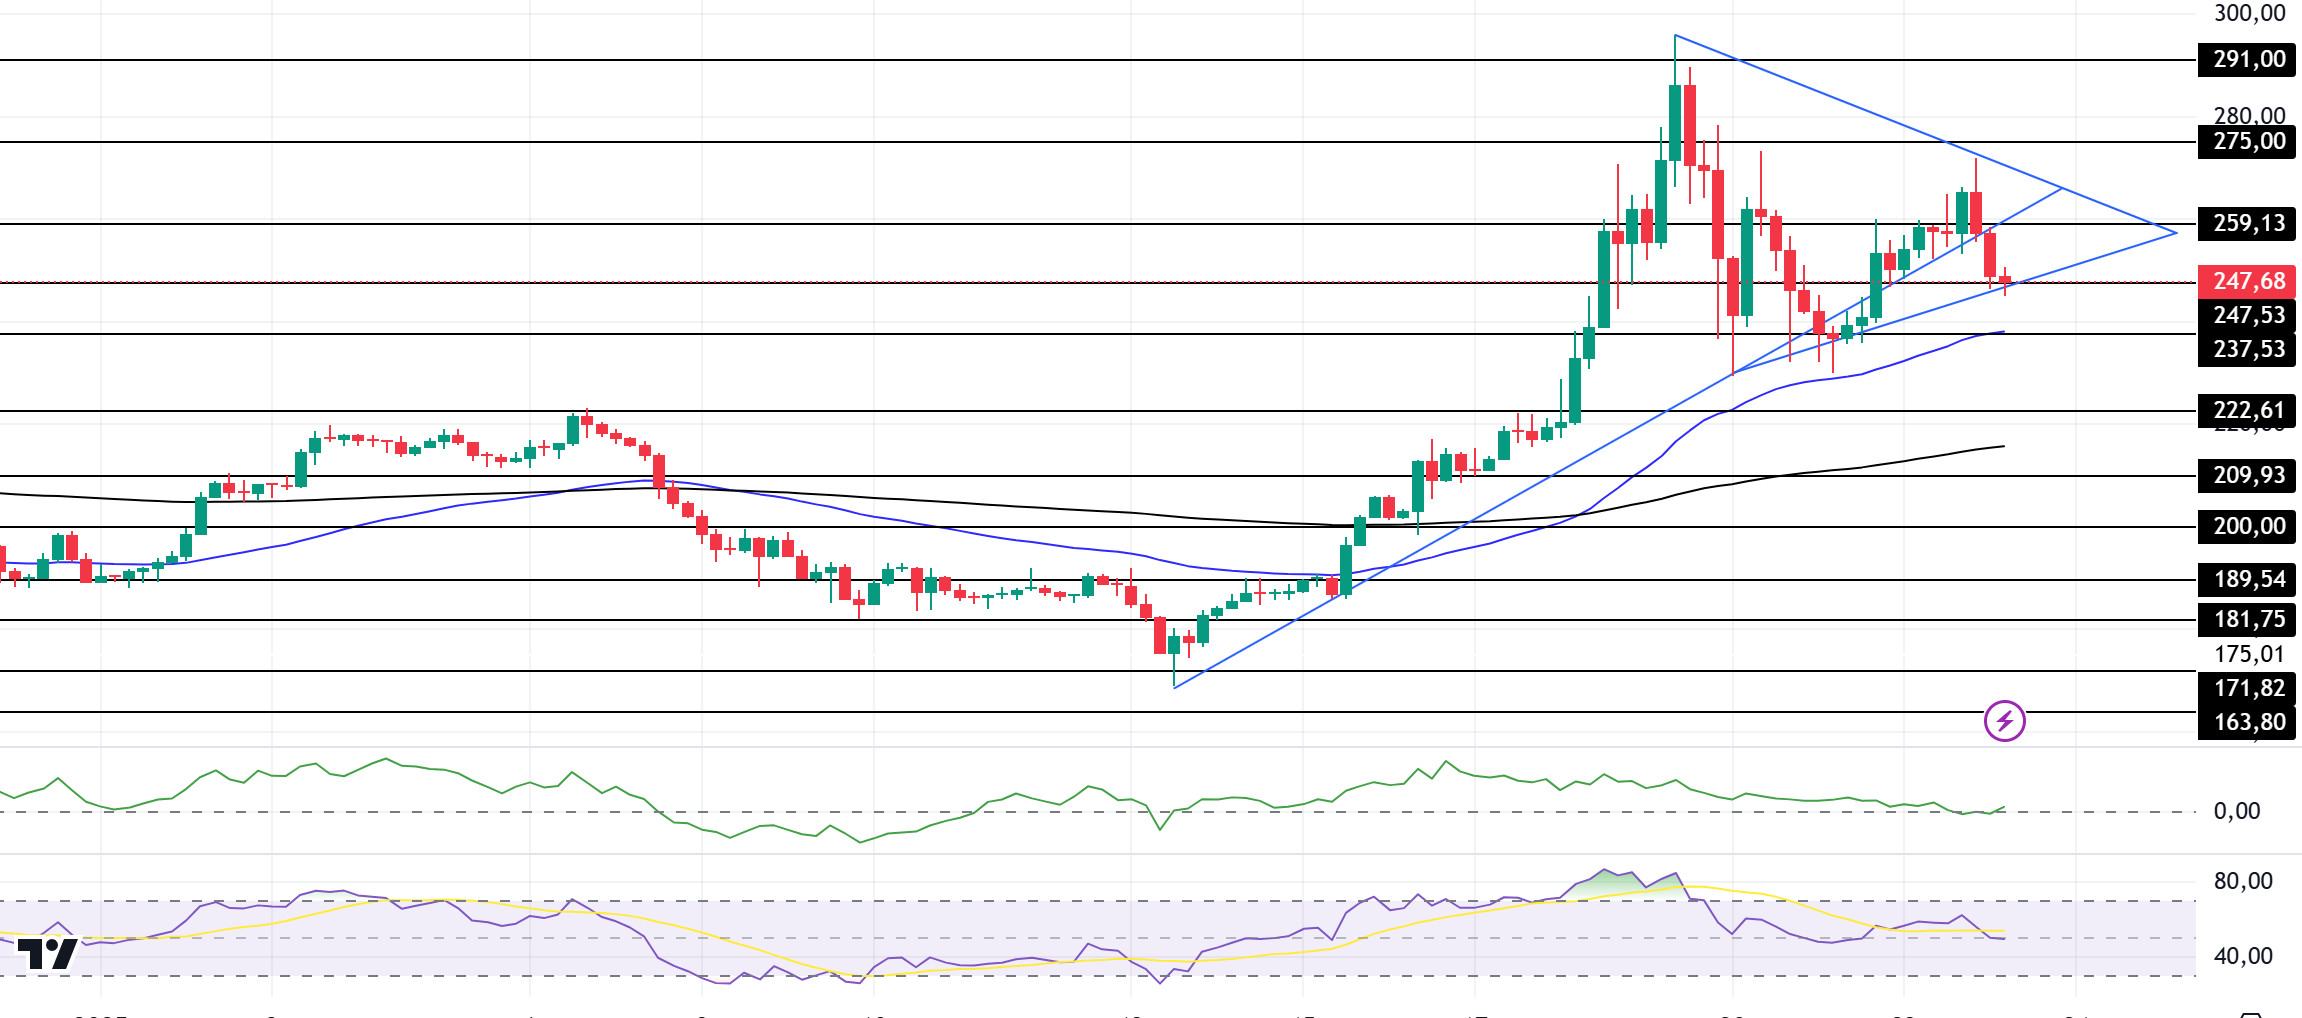Select the 189,54 price level label
This screenshot has width=2302, height=1018.
click(x=2247, y=580)
